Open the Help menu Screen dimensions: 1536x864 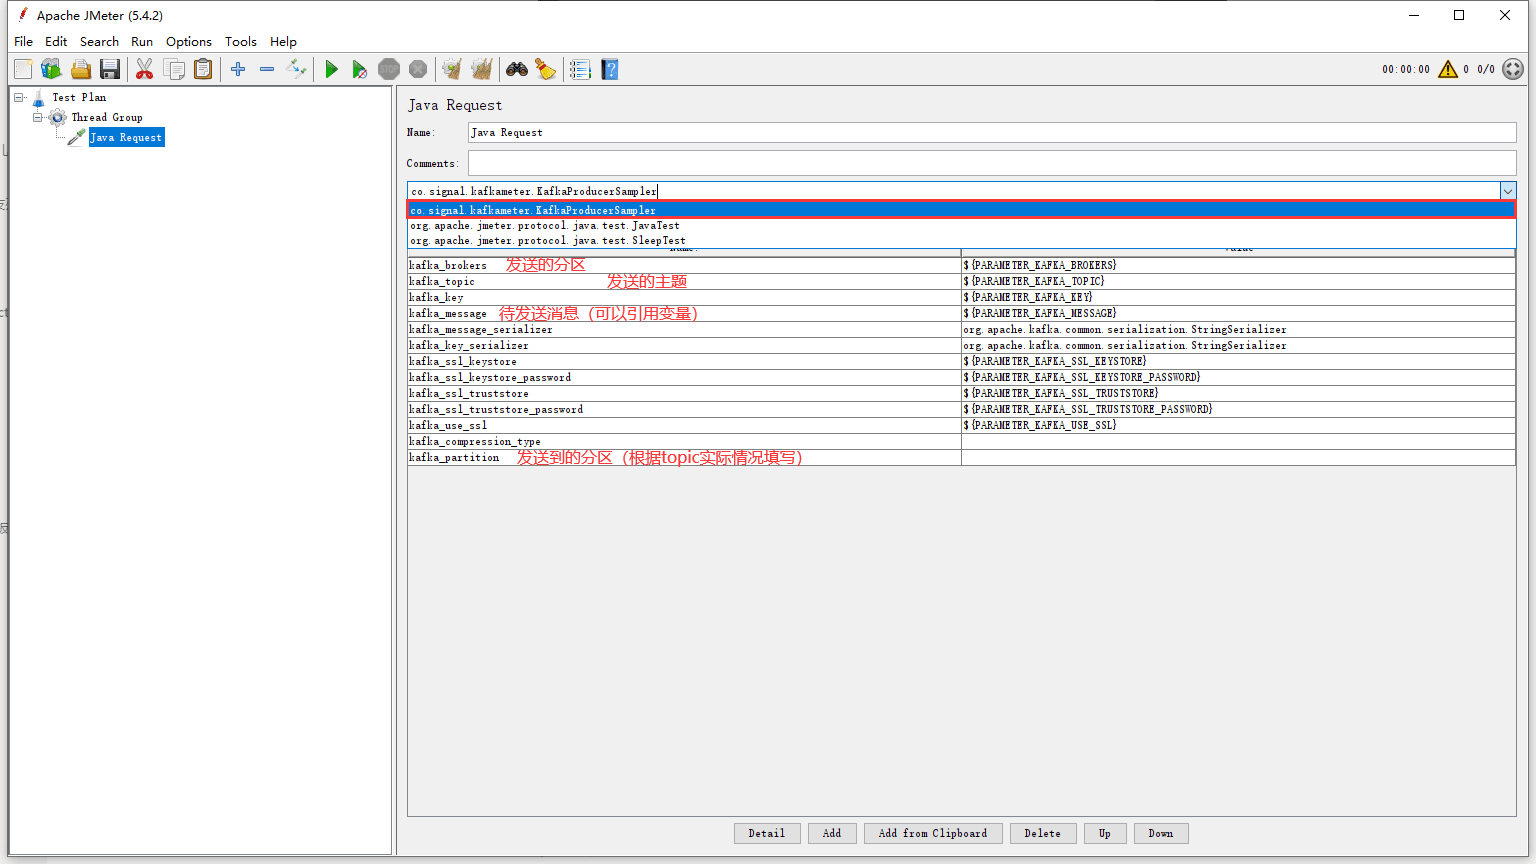283,41
